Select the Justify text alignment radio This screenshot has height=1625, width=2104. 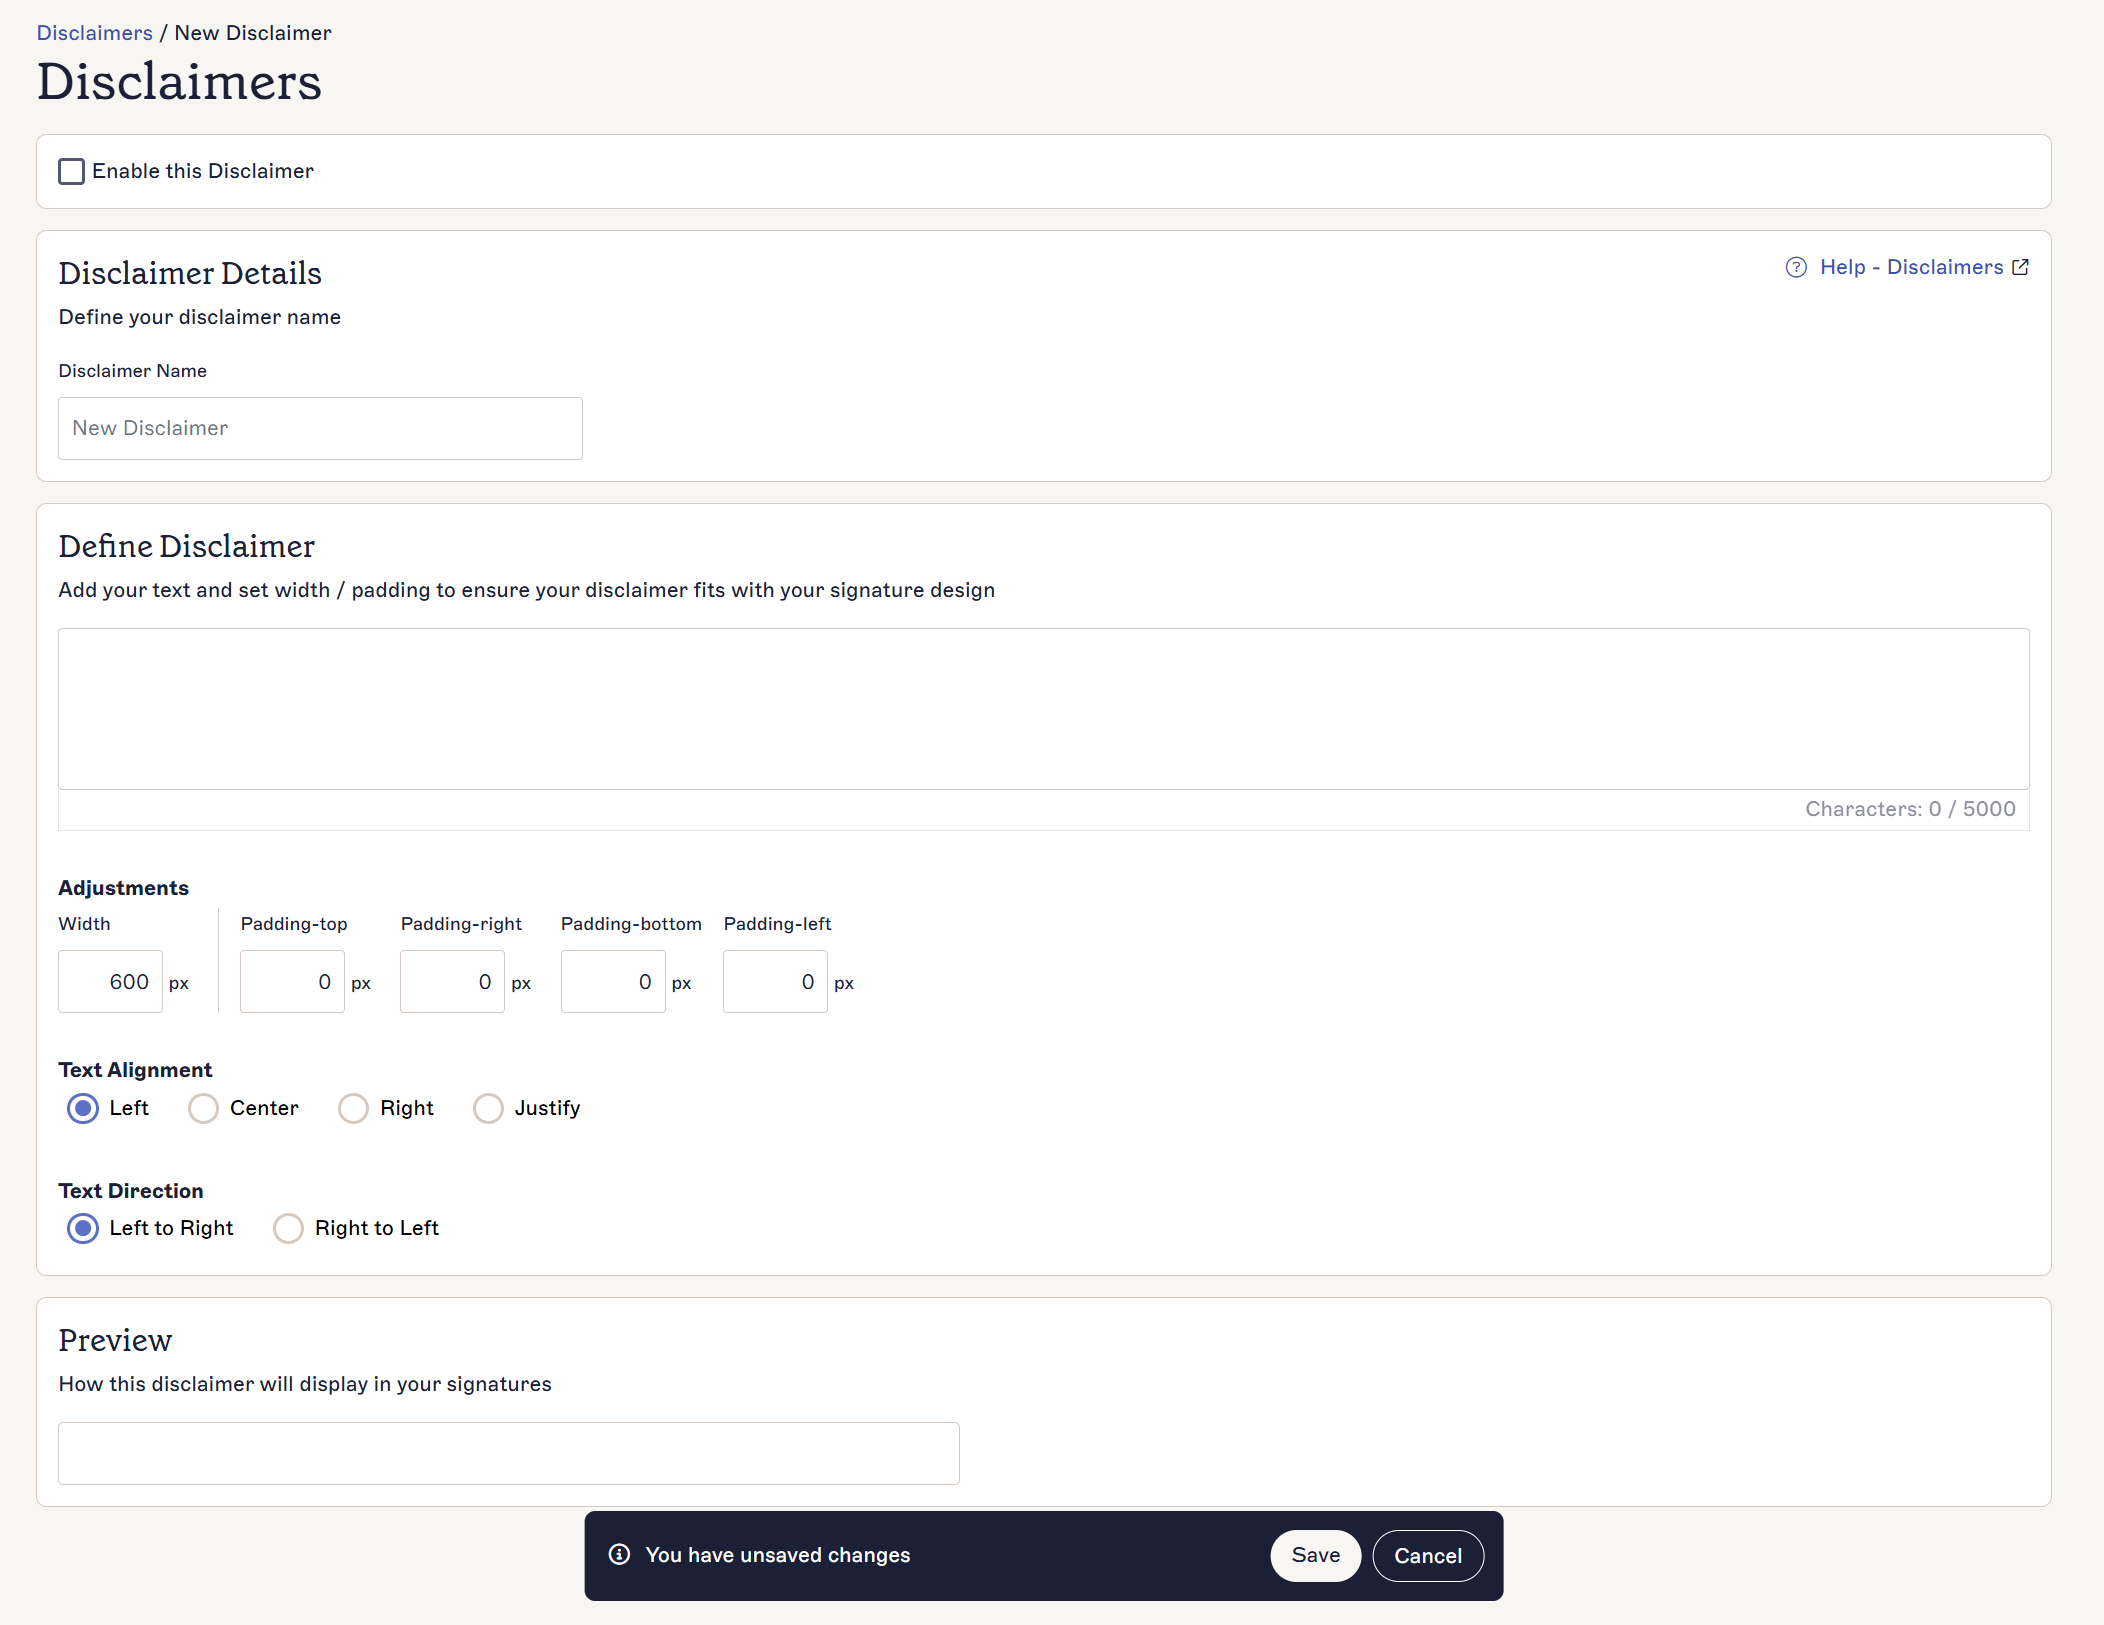pos(488,1108)
